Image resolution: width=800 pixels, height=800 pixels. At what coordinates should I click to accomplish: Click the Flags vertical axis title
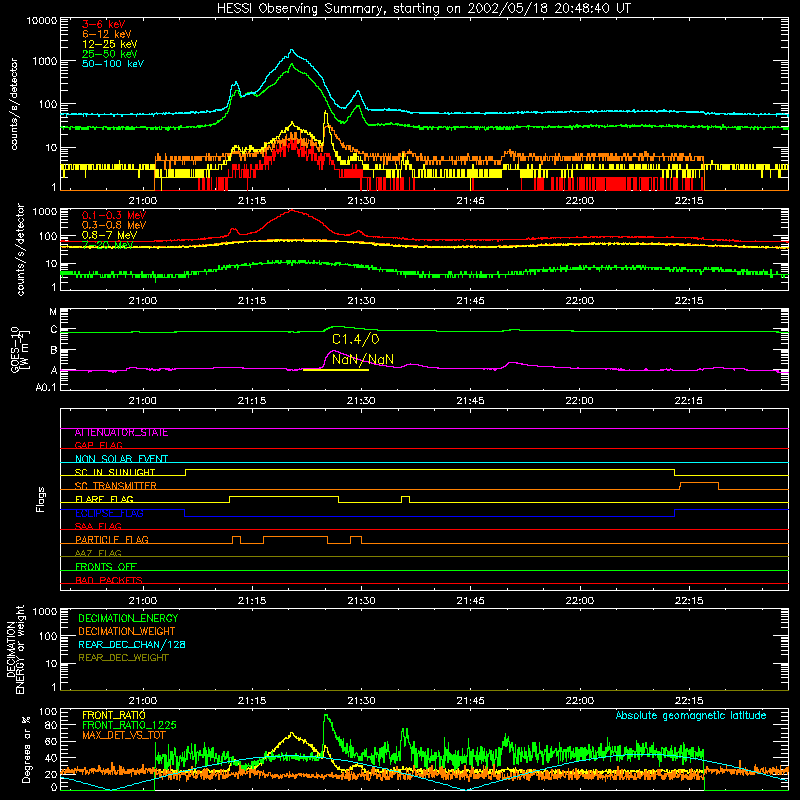[41, 499]
